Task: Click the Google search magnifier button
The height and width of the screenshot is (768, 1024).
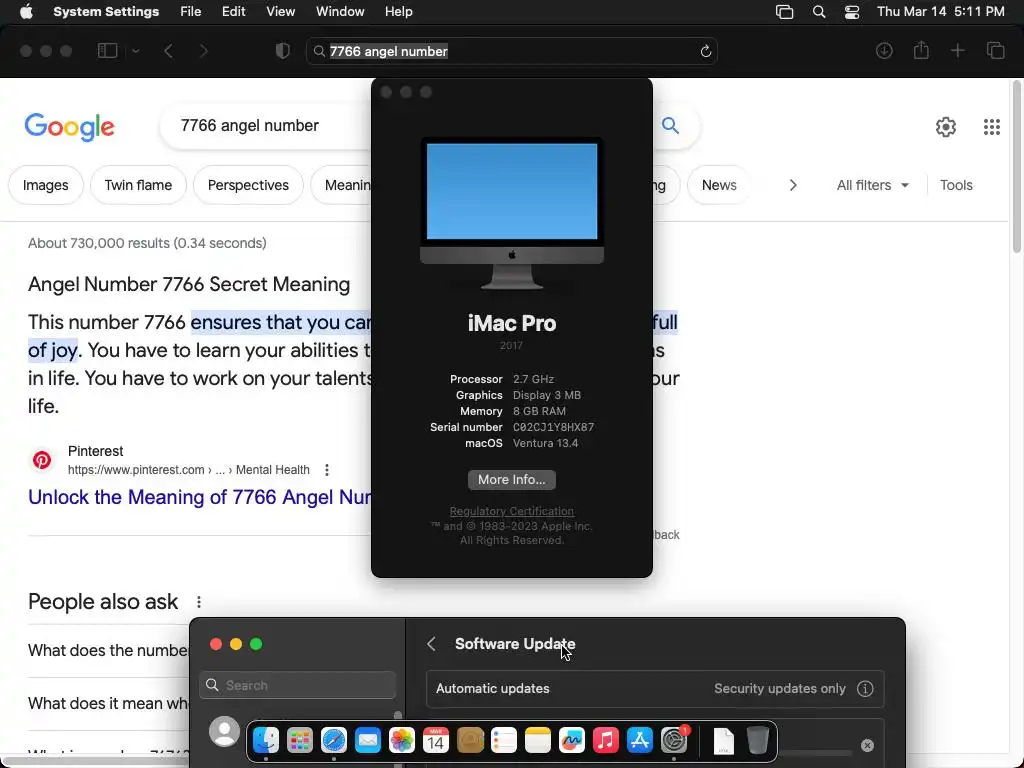Action: 670,125
